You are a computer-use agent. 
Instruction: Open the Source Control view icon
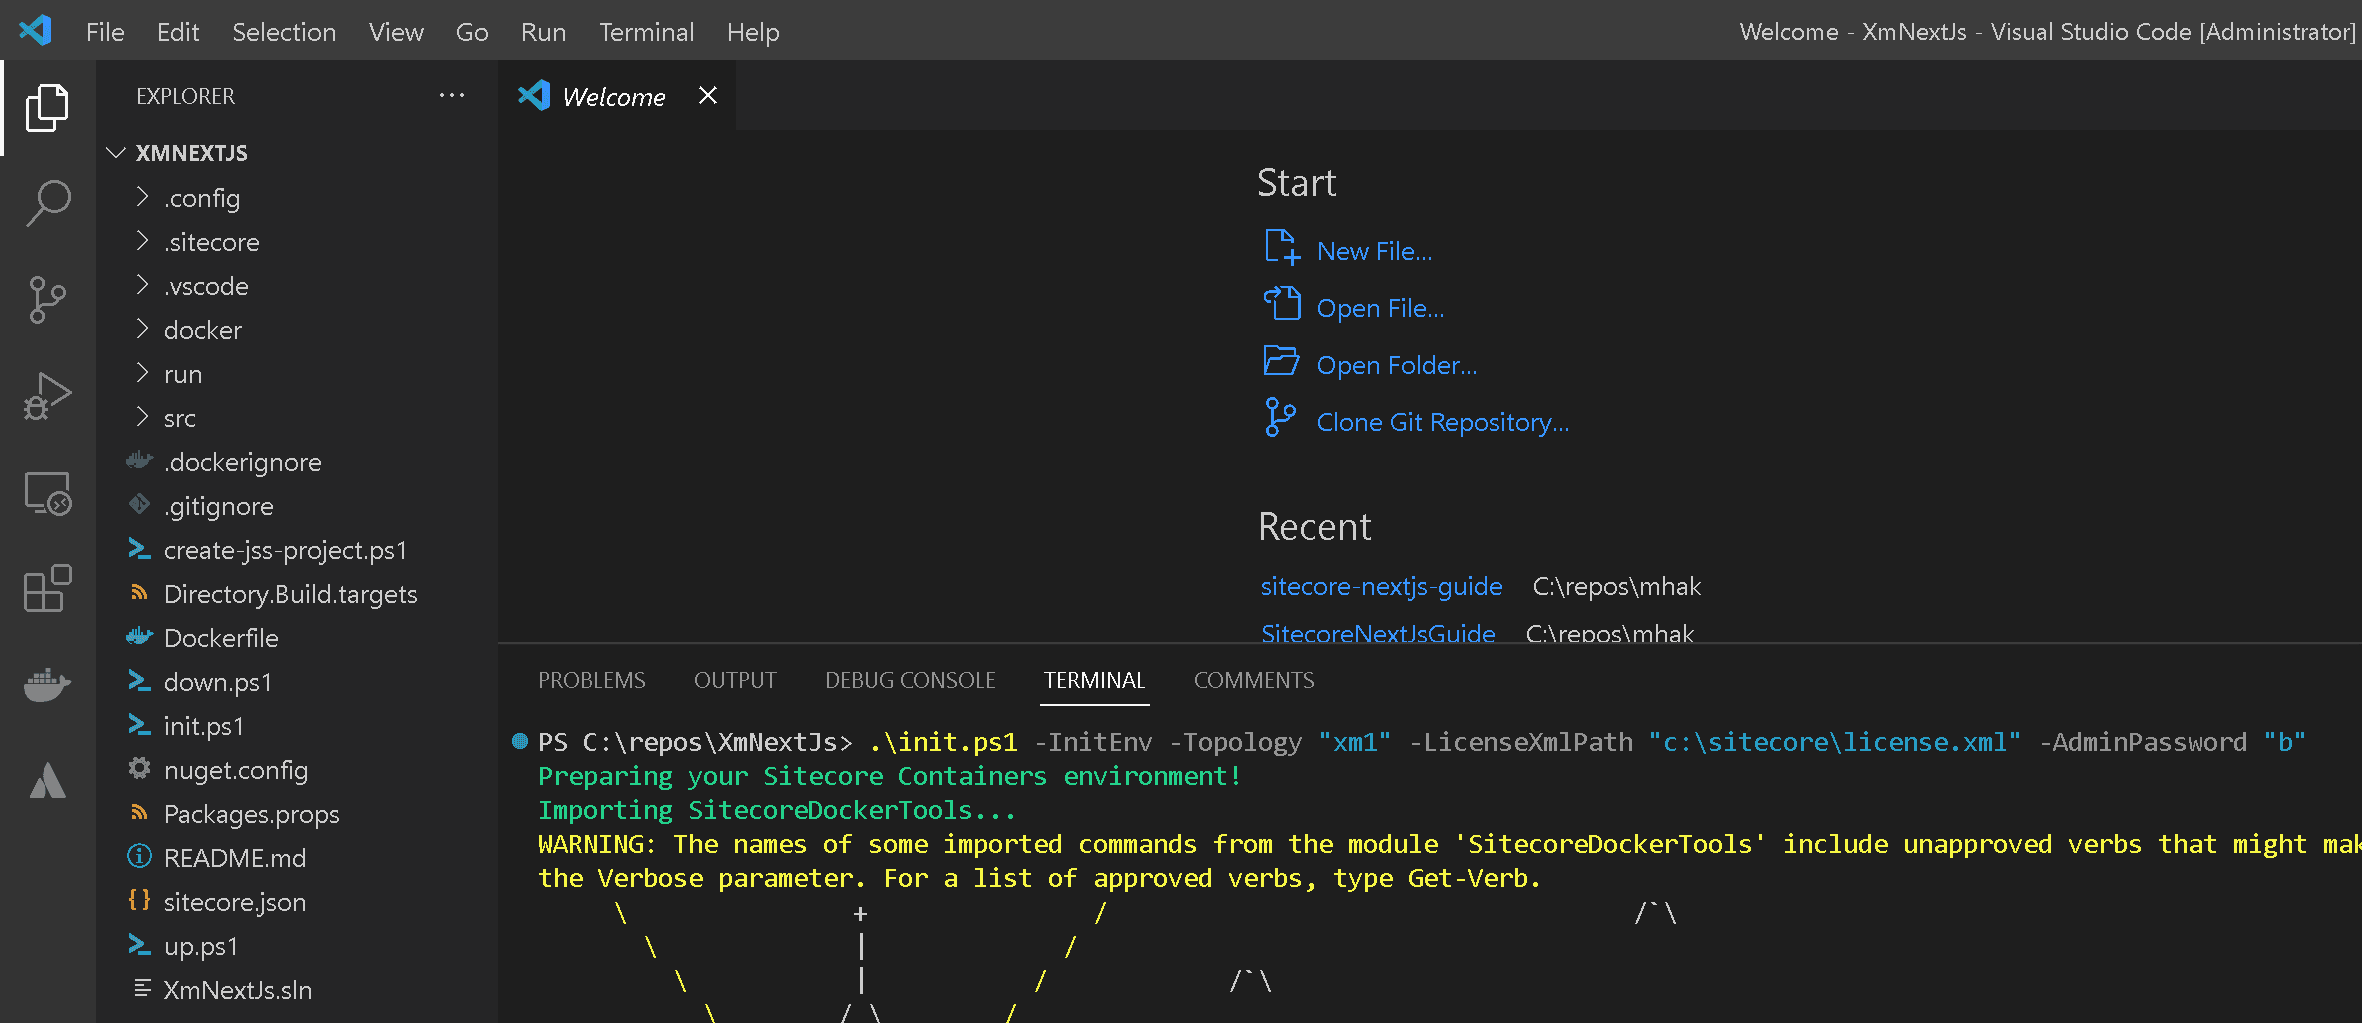[47, 300]
